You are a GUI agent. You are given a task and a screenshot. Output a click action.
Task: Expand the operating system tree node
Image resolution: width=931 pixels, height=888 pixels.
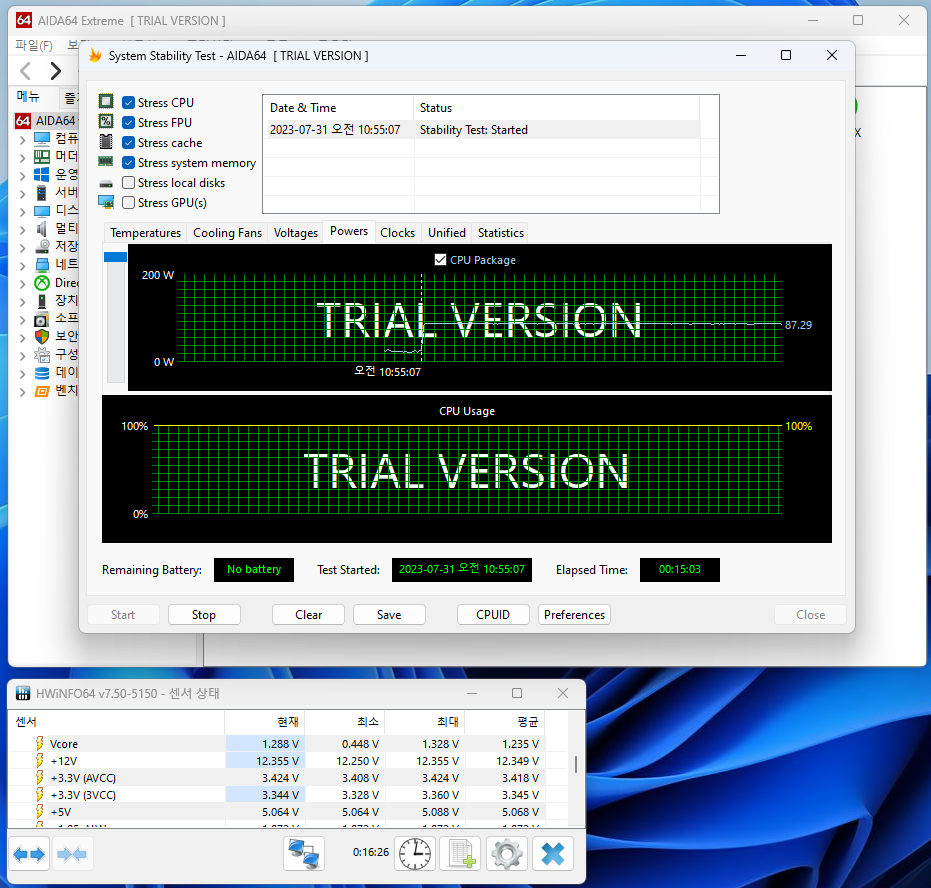[22, 176]
